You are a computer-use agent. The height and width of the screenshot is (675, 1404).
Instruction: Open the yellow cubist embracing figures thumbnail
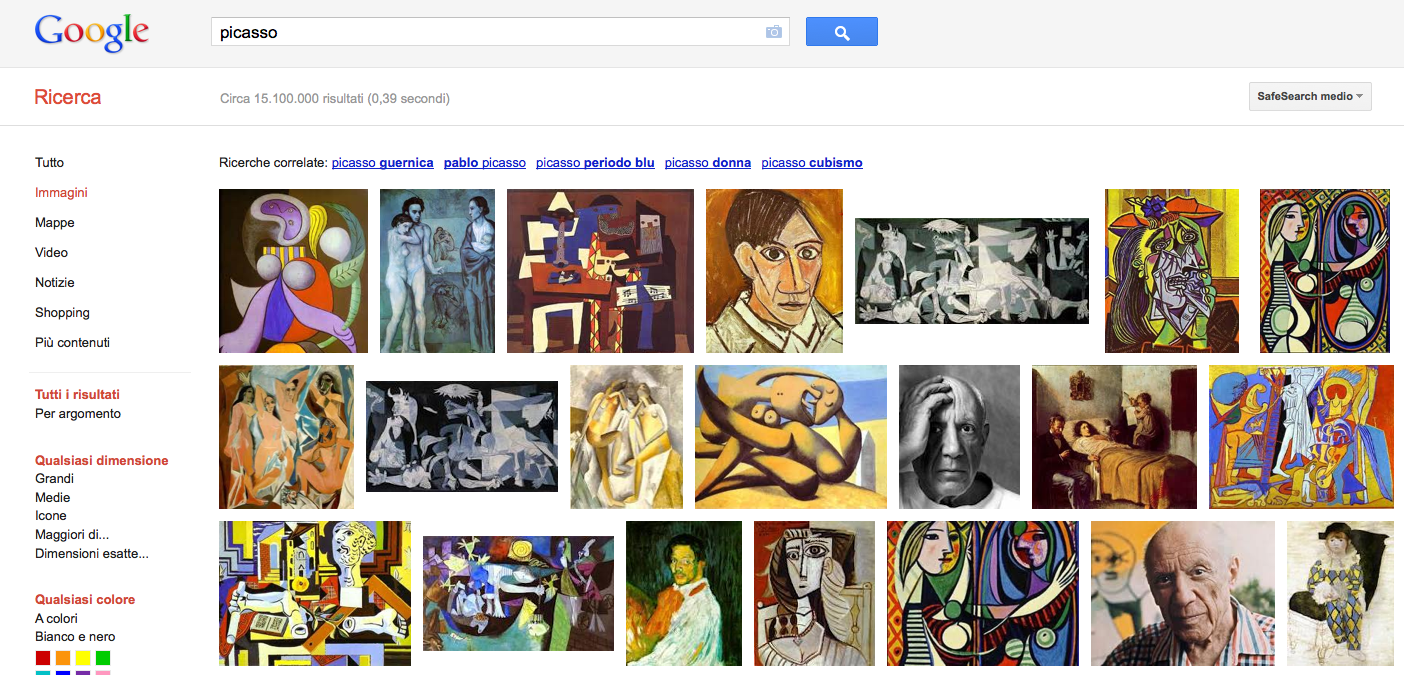tap(626, 437)
